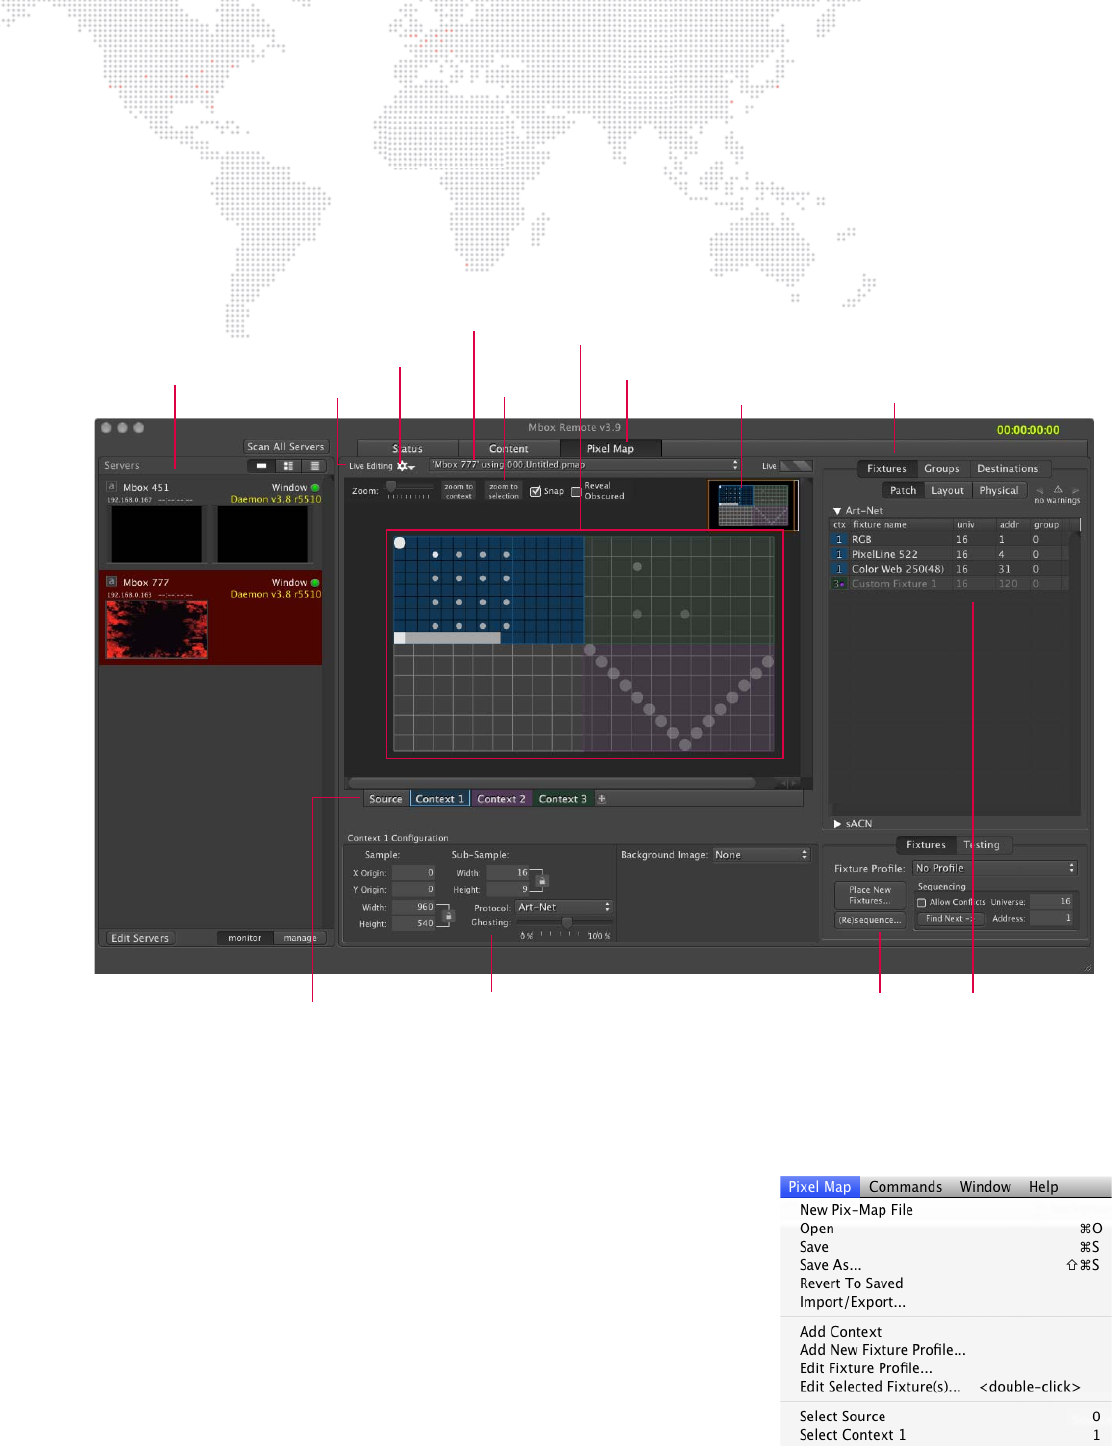The image size is (1112, 1446).
Task: Click the Sub-Sample aspect lock icon
Action: click(542, 881)
